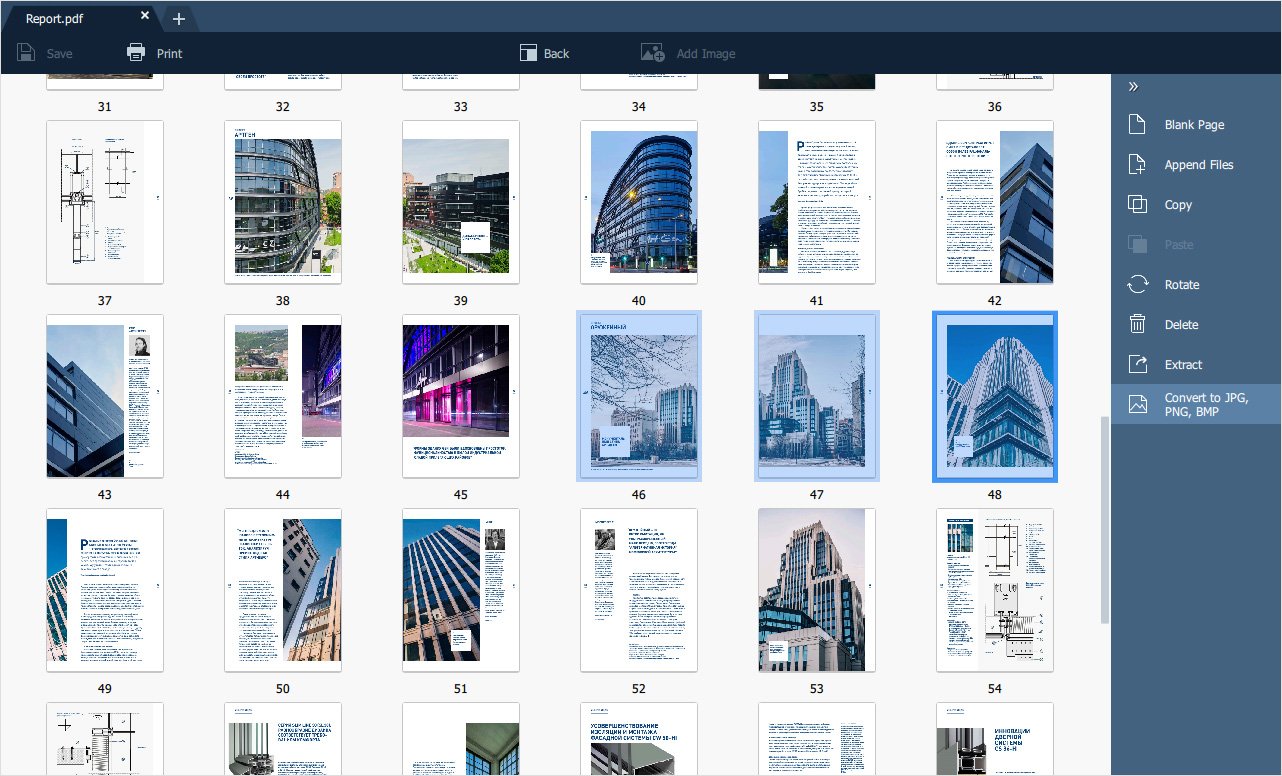Select page 44 thumbnail
This screenshot has width=1282, height=776.
[283, 396]
